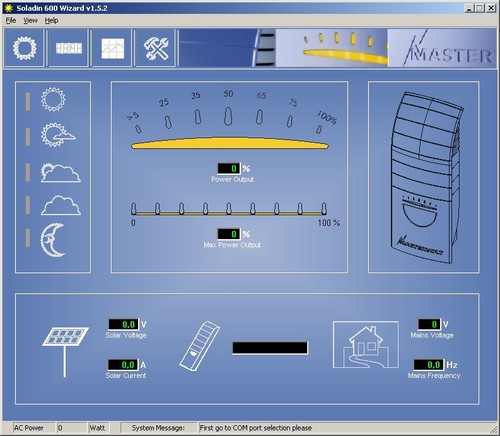Click the 'Mains Frequency' label
Viewport: 500px width, 436px height.
tap(434, 376)
